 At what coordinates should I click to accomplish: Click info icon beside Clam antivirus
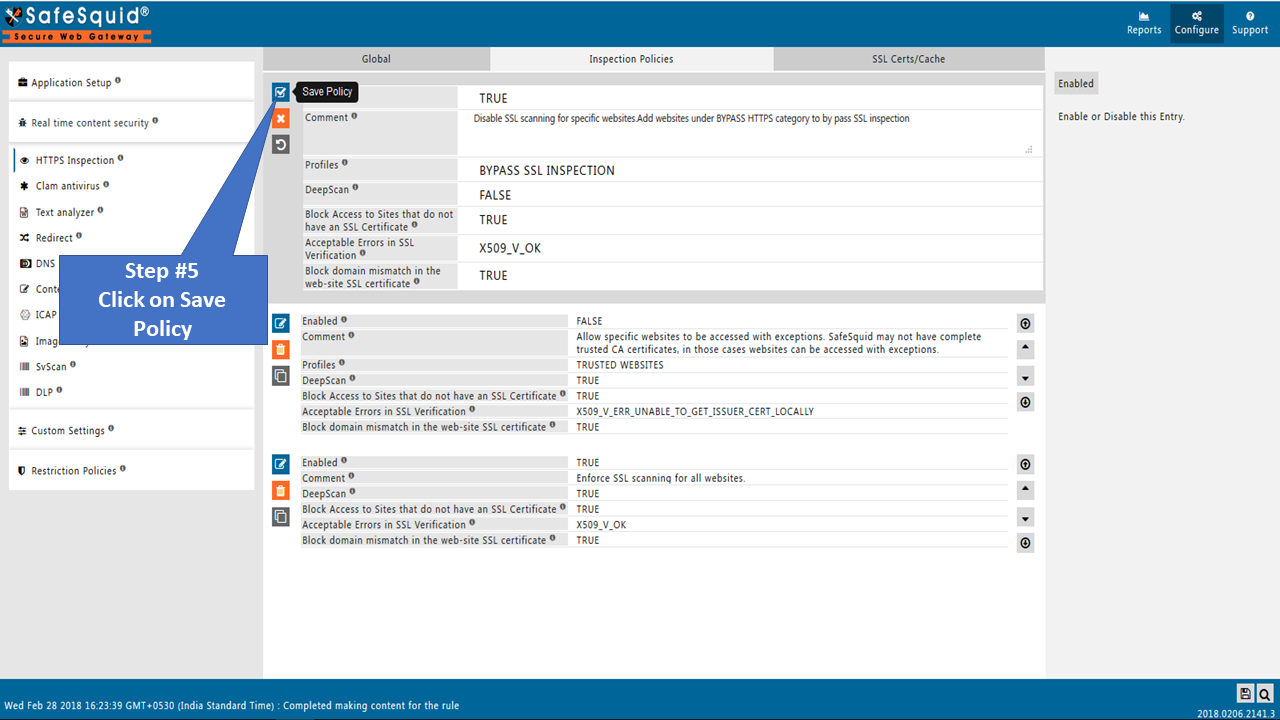(x=106, y=184)
